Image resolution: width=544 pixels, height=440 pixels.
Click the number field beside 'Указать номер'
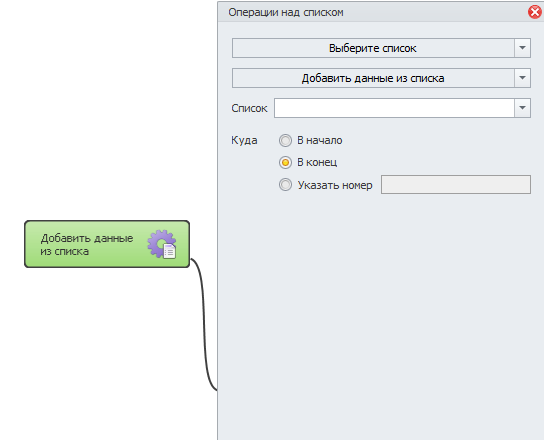[x=456, y=185]
